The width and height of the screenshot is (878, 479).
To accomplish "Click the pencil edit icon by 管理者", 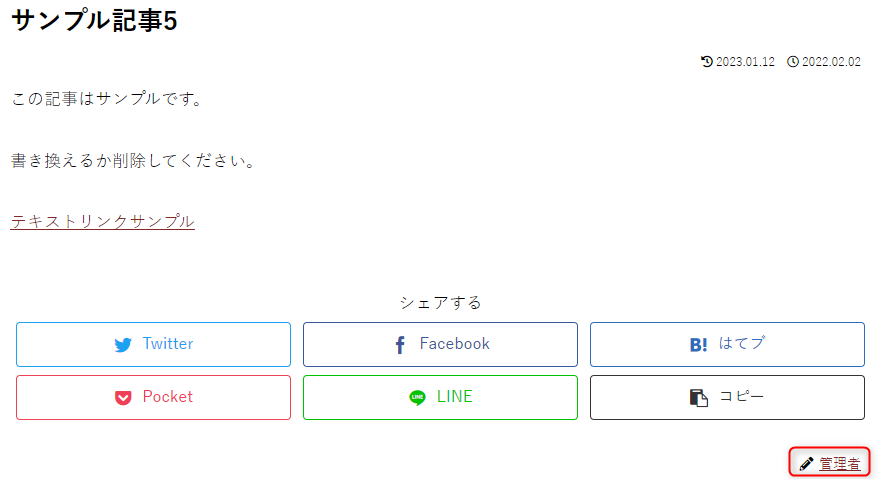I will point(806,464).
